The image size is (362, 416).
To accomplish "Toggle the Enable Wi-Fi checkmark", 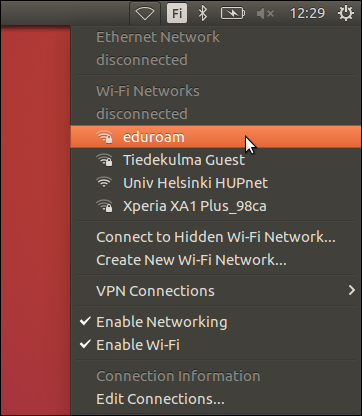I will [x=85, y=344].
